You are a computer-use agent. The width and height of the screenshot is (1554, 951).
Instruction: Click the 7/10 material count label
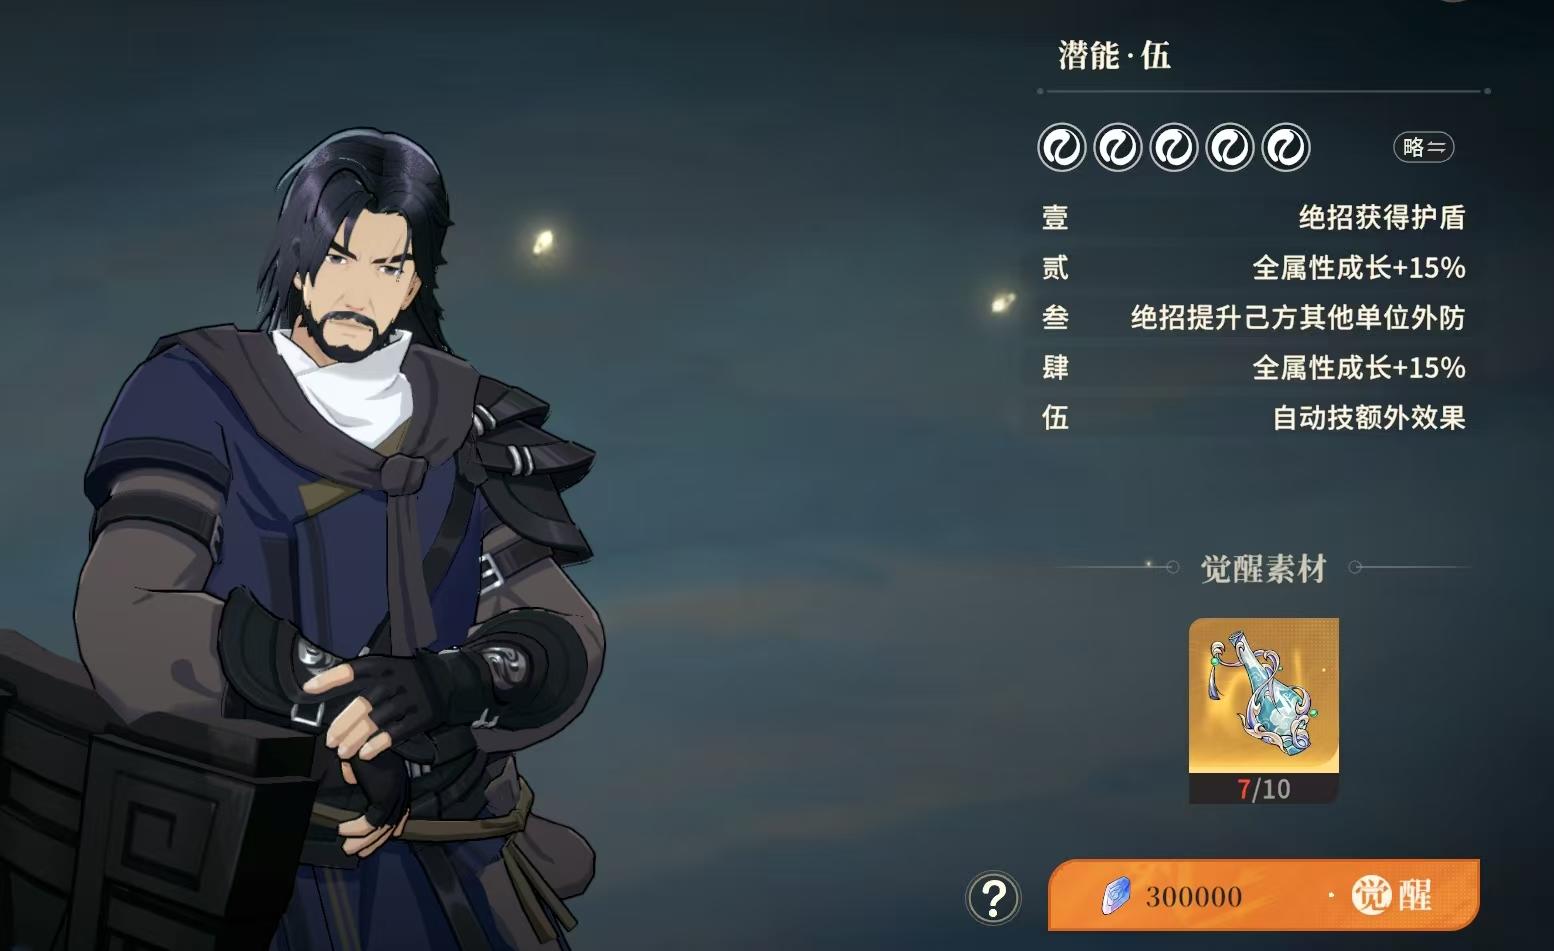coord(1264,789)
